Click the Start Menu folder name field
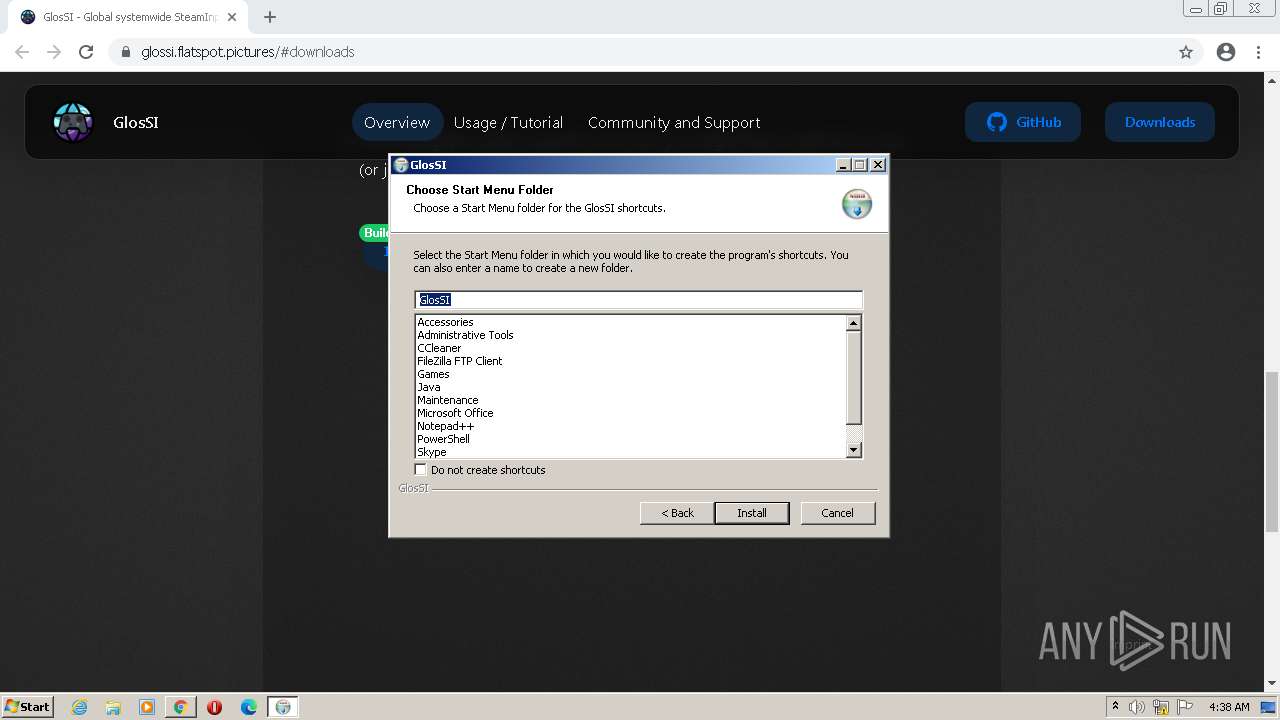This screenshot has width=1280, height=720. pos(638,300)
